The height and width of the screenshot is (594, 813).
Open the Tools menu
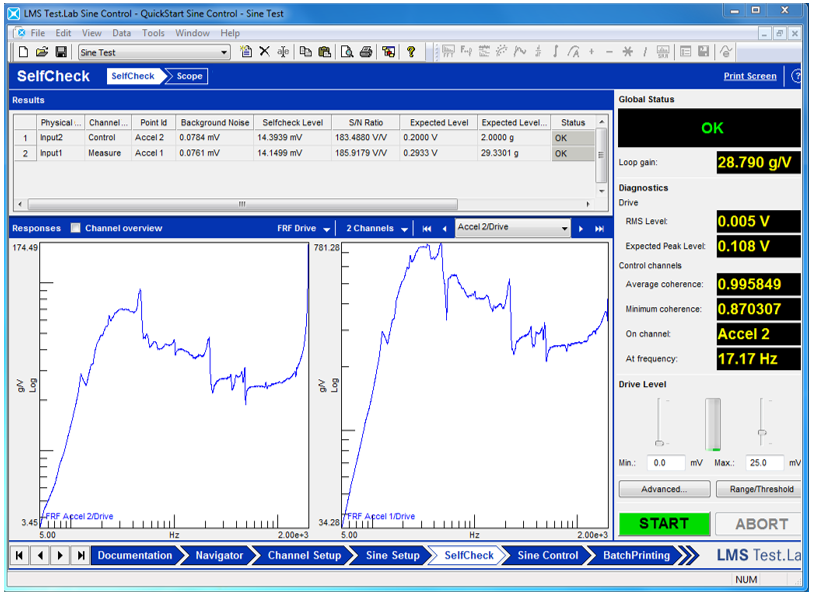pos(153,33)
